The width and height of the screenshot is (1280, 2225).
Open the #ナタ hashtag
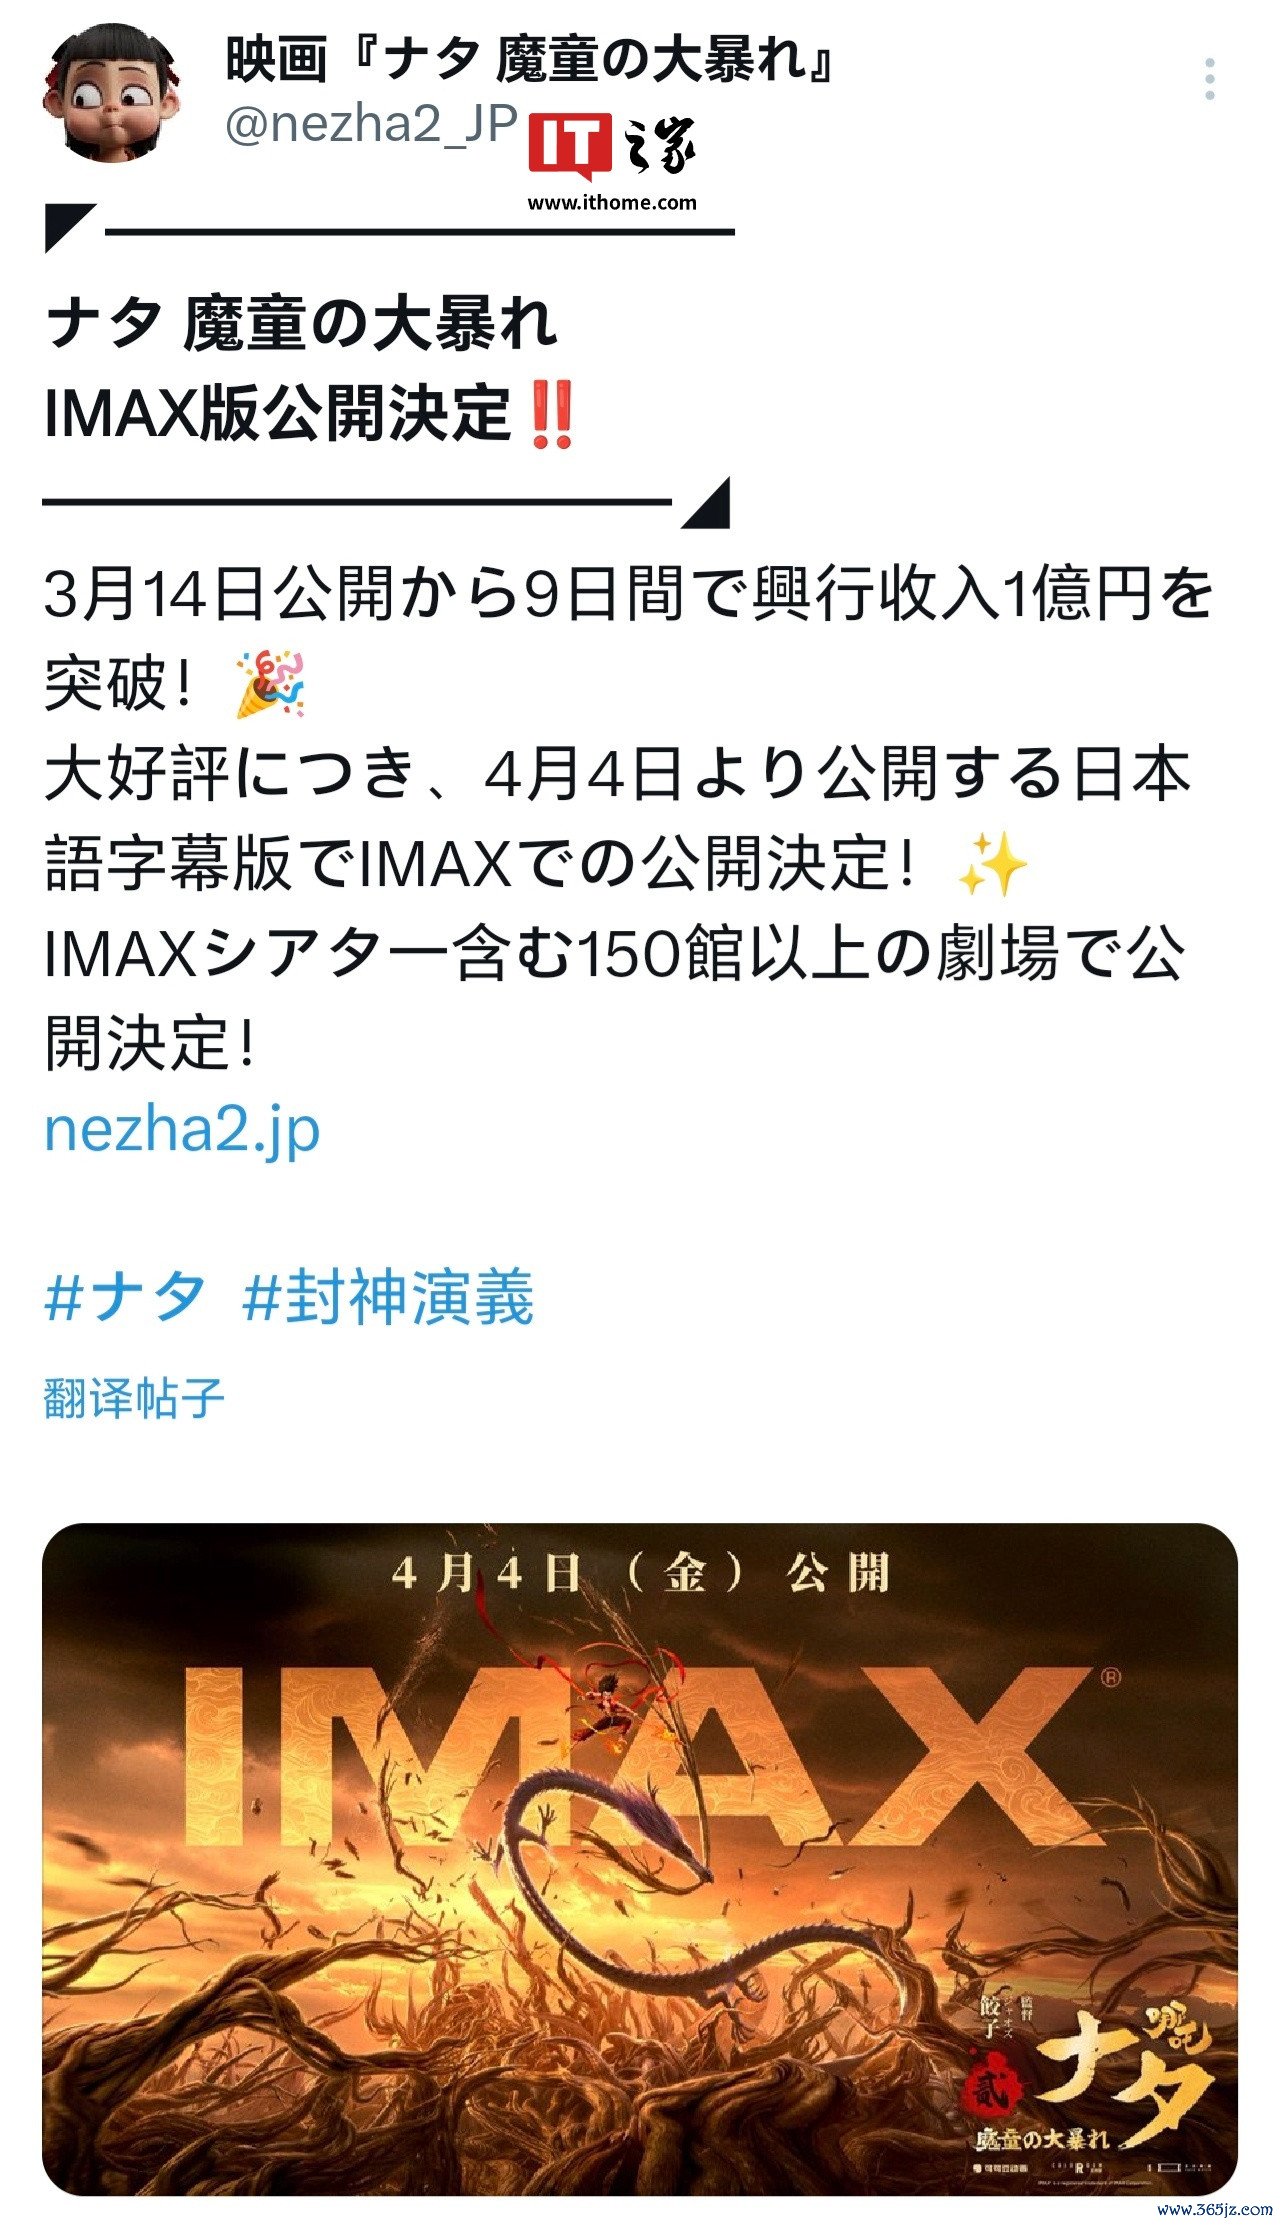click(x=126, y=1297)
